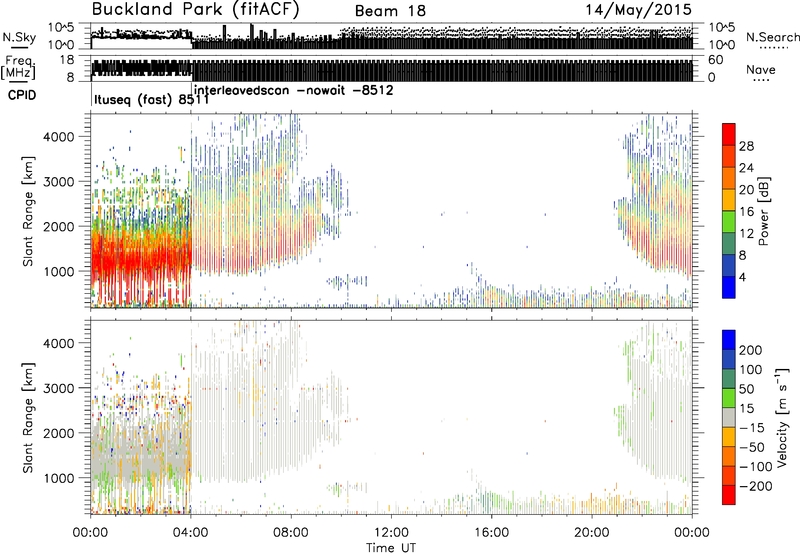Click the 'Velocity [m s-1]' colorbar label
Viewport: 800px width, 554px height.
pos(781,417)
